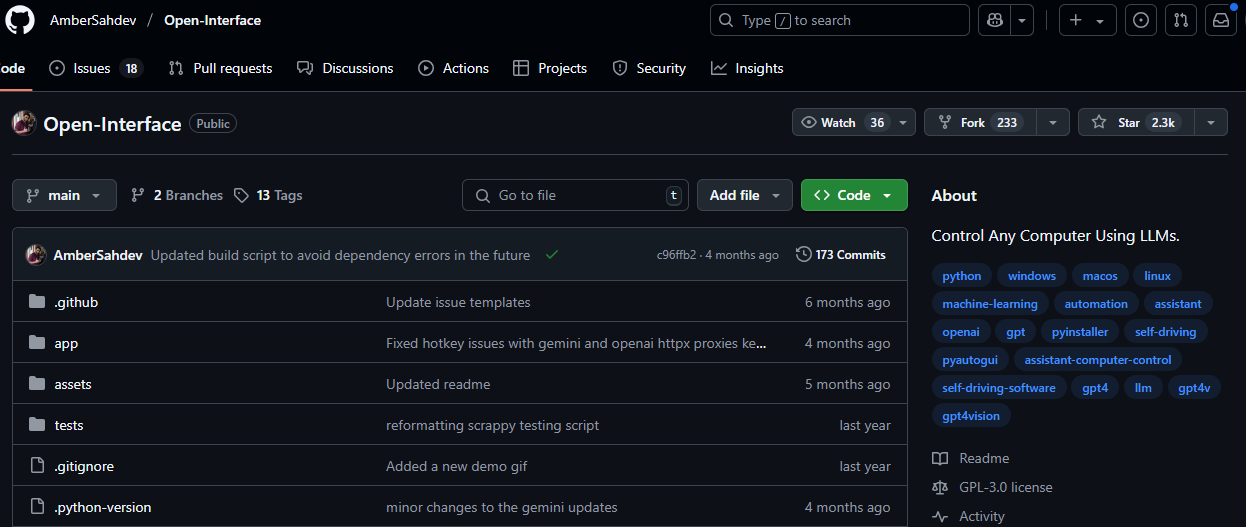The height and width of the screenshot is (527, 1246).
Task: Open 'reformatting scrappy testing script' commit message
Action: [493, 425]
